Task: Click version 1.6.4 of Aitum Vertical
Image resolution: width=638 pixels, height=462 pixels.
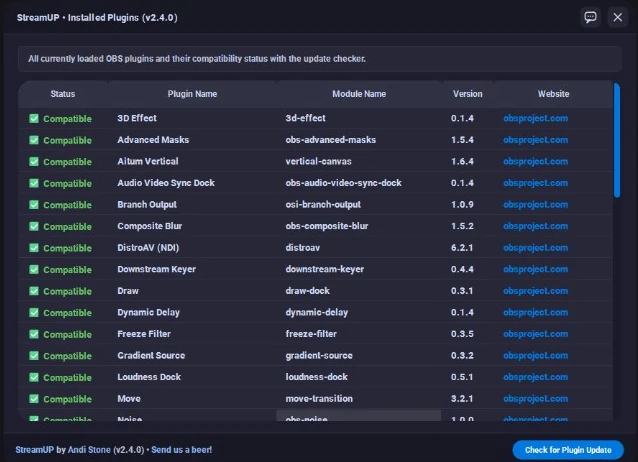Action: coord(462,162)
